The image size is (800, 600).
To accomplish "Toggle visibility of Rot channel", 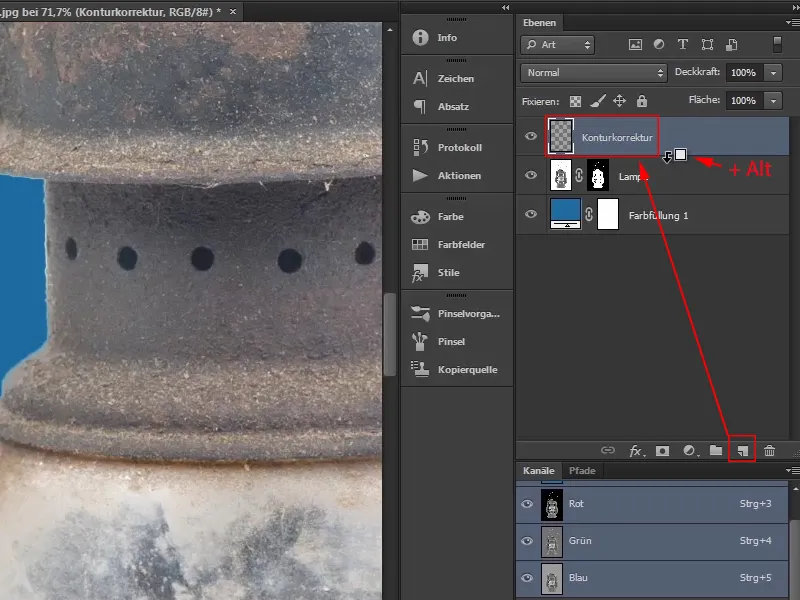I will [x=527, y=504].
